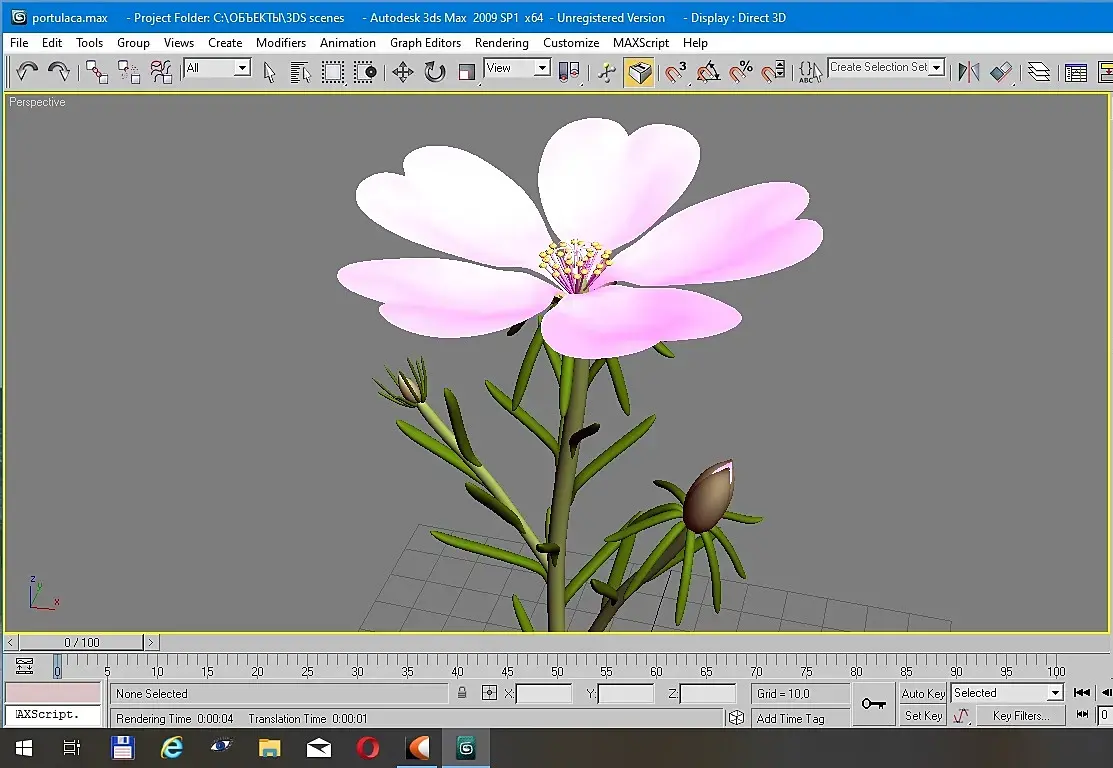Screen dimensions: 1113x768
Task: Open the Create Selection Set dropdown
Action: (937, 68)
